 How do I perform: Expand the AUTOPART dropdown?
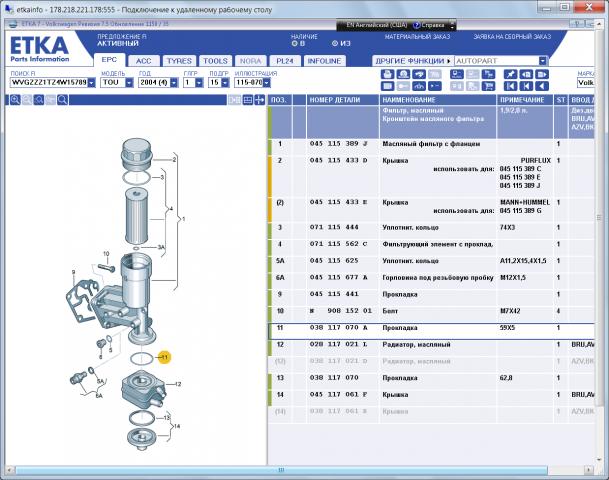click(x=543, y=61)
